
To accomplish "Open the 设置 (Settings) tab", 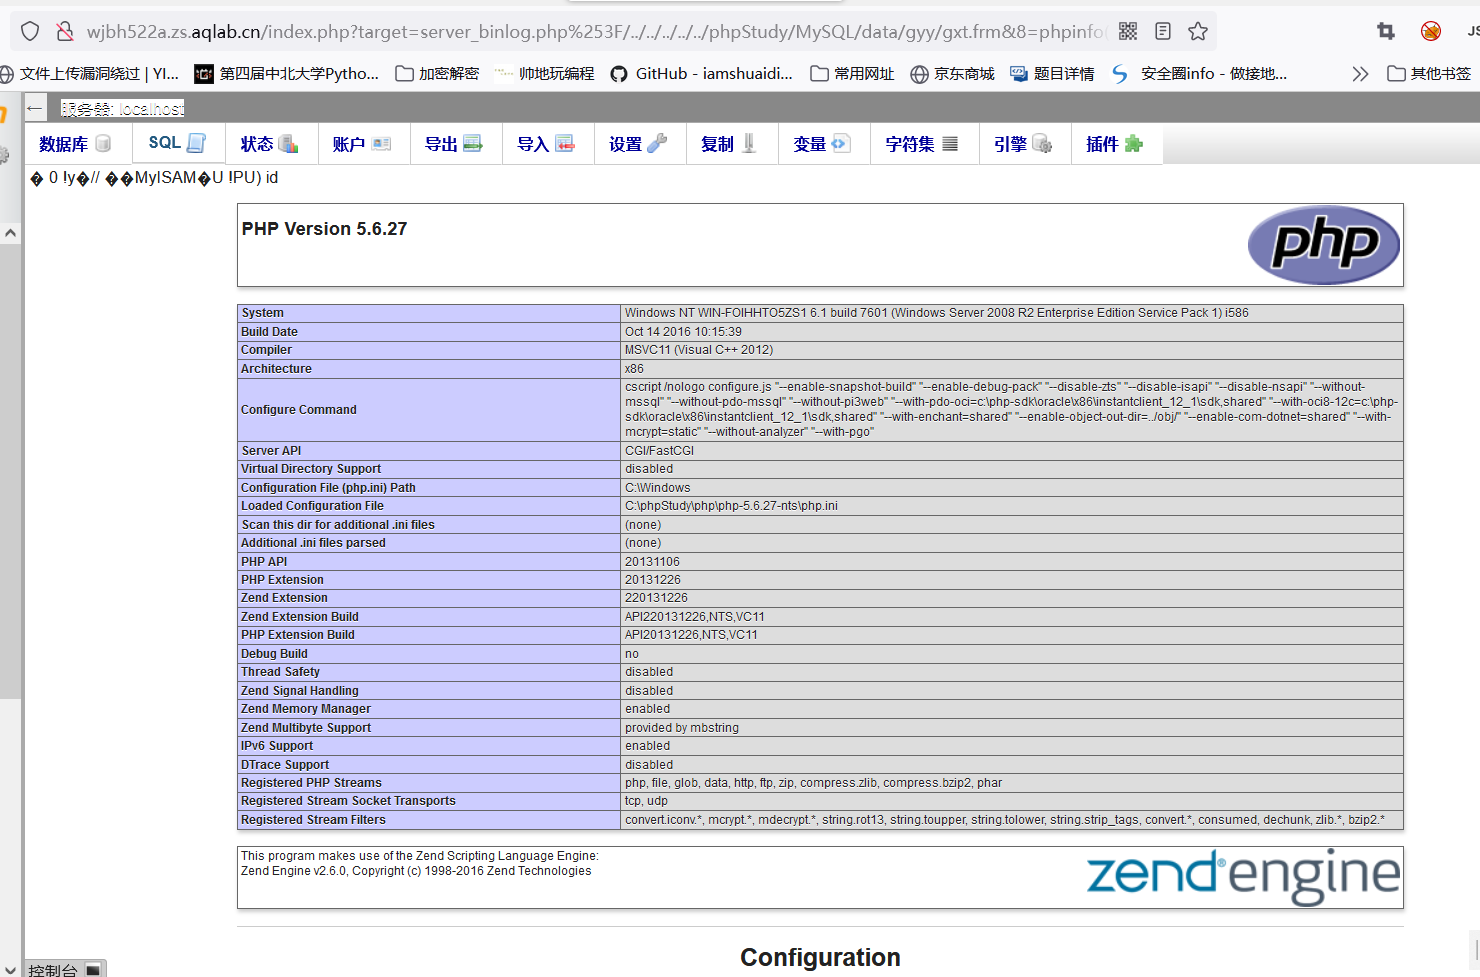I will tap(639, 144).
